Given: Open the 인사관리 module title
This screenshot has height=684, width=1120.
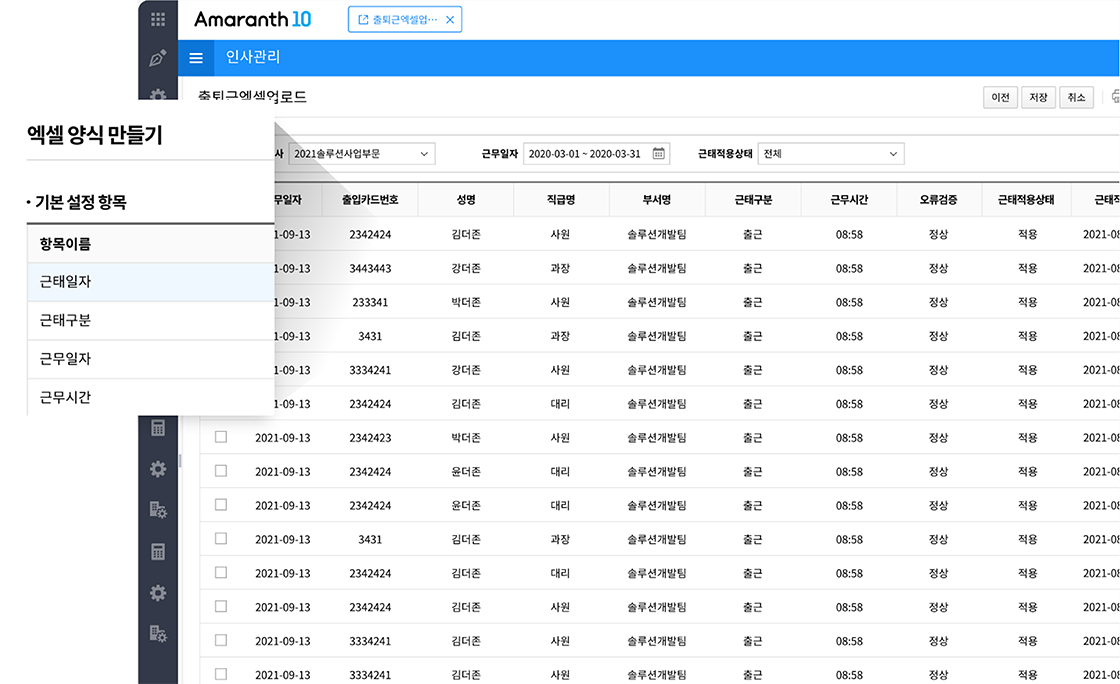Looking at the screenshot, I should pos(253,57).
